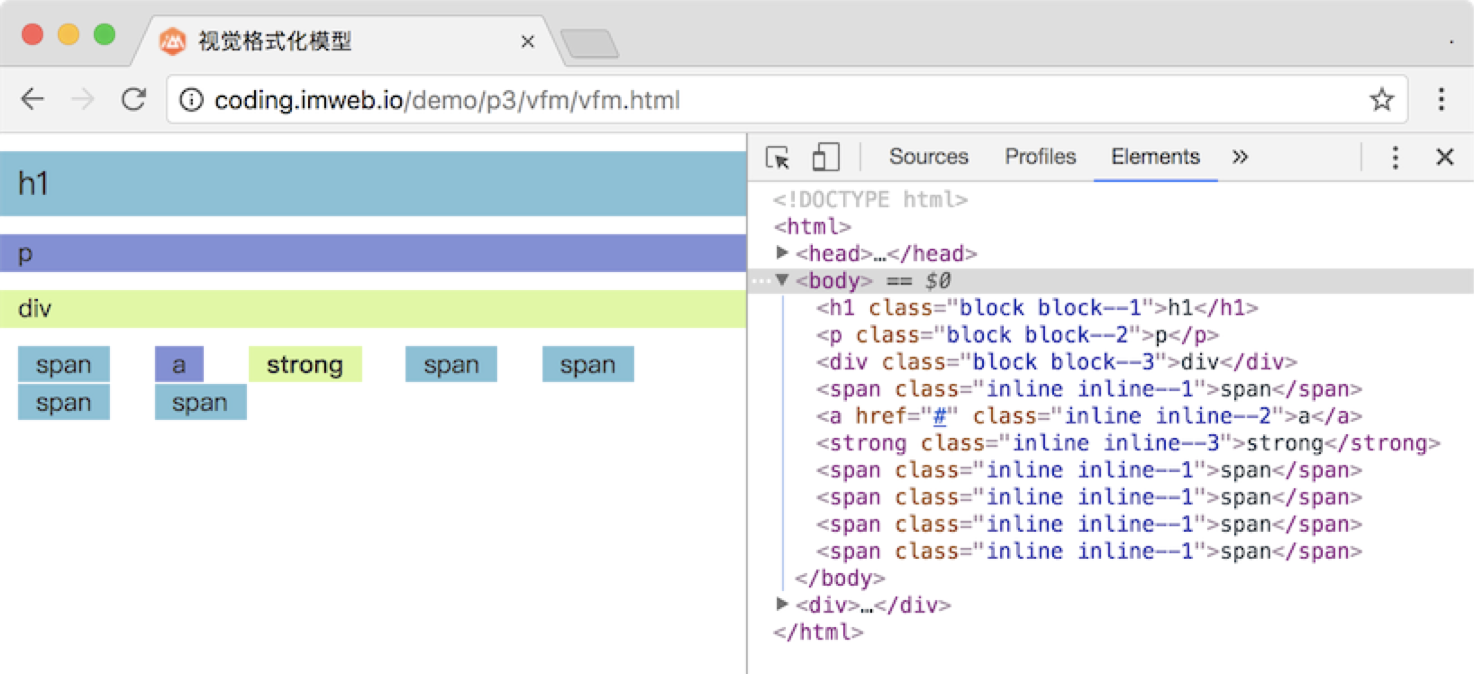
Task: Show more DevTools tabs via chevron
Action: [1240, 157]
